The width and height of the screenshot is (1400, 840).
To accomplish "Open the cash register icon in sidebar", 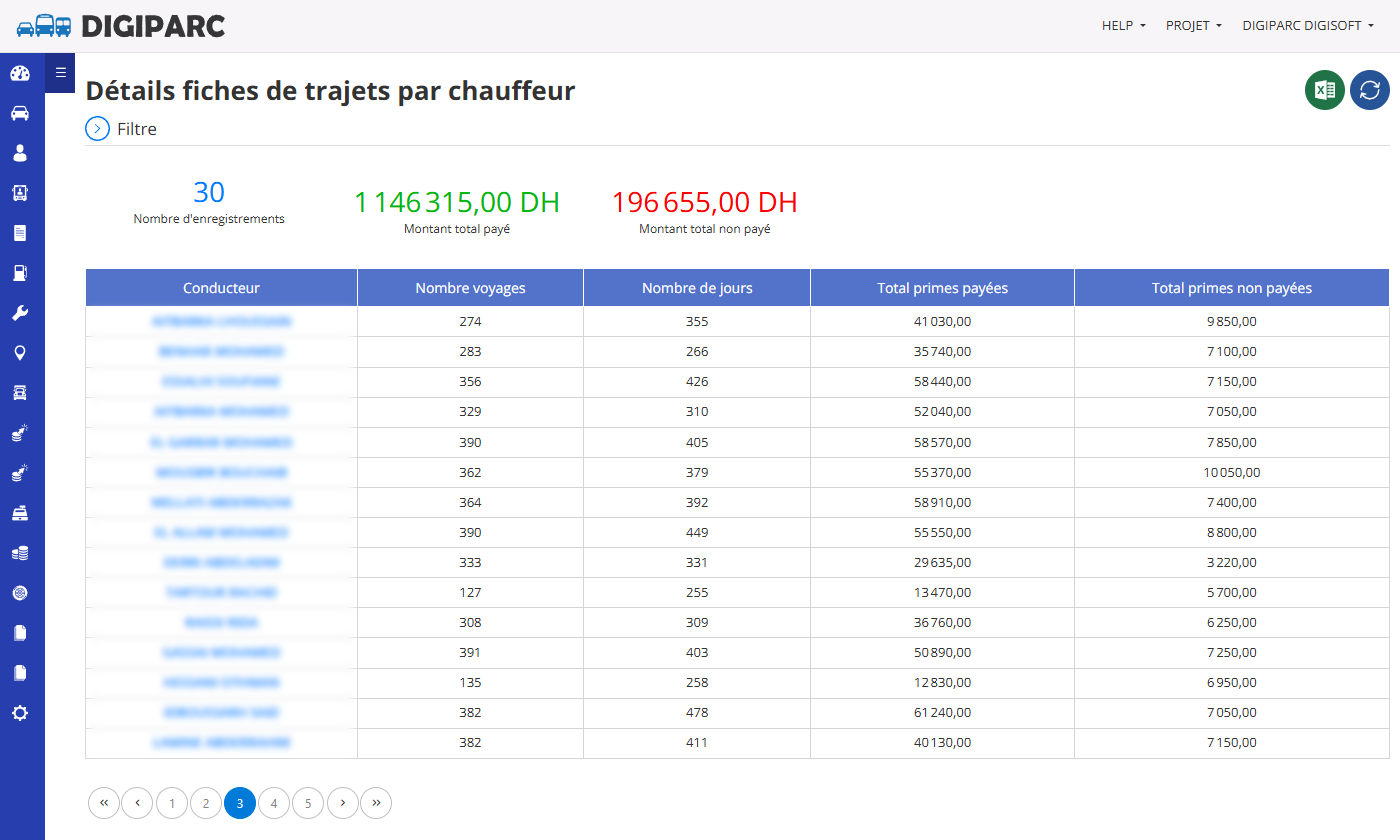I will coord(20,513).
